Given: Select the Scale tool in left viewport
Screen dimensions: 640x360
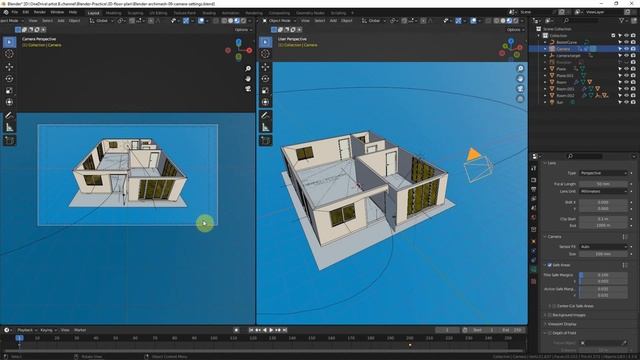Looking at the screenshot, I should 9,90.
